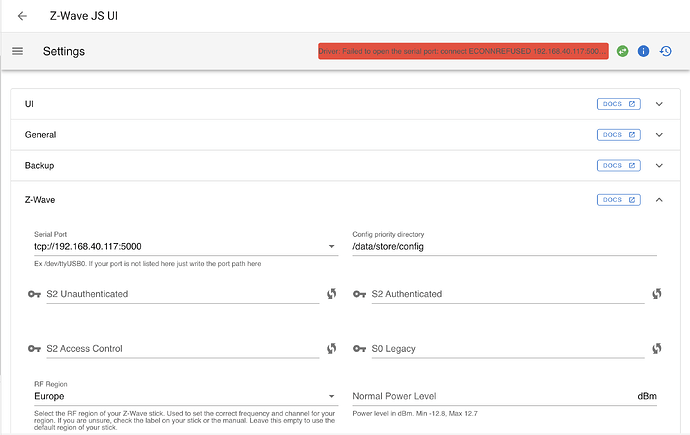
Task: Click the red driver error banner
Action: coord(463,51)
